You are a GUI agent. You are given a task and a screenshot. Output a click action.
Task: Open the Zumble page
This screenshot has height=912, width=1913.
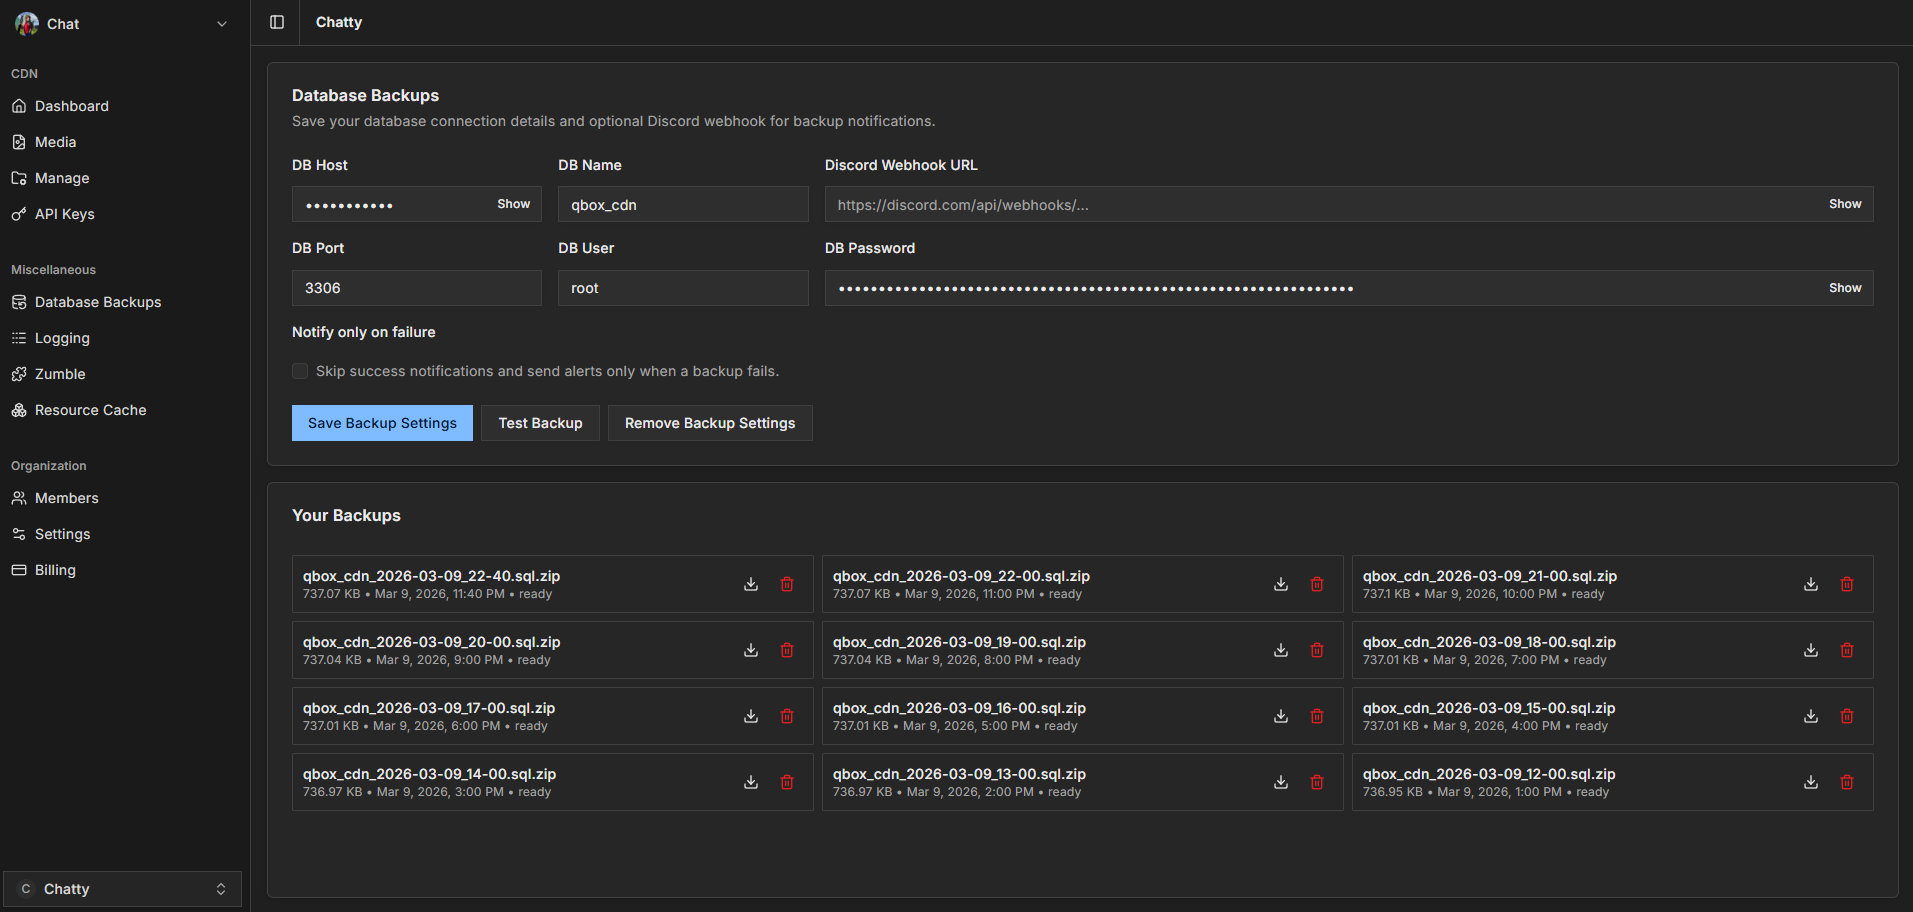coord(59,373)
